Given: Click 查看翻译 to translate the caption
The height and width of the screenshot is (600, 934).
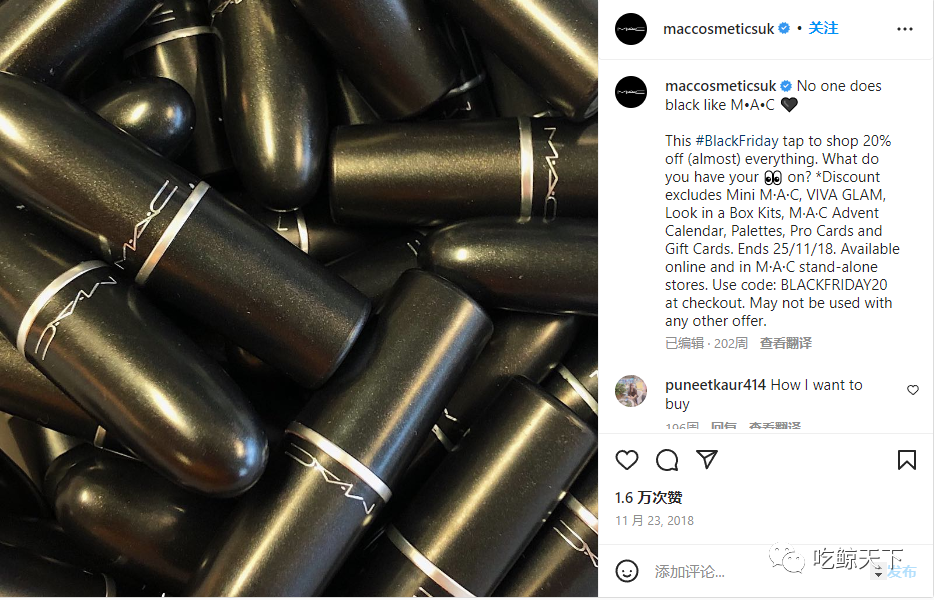Looking at the screenshot, I should coord(786,343).
